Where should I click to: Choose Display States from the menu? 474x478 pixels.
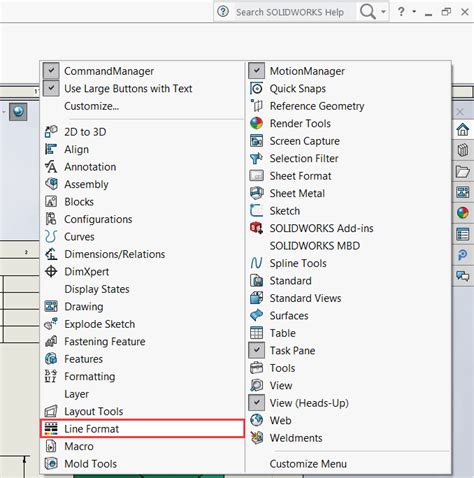point(142,289)
